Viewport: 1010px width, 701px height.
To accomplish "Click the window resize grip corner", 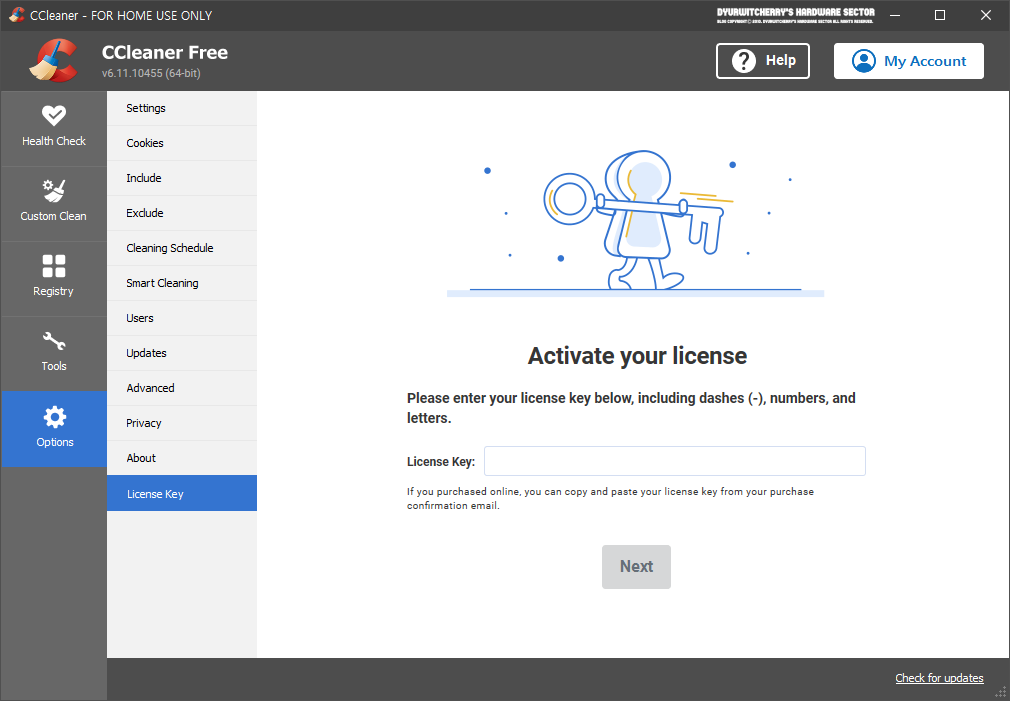I will tap(1001, 693).
